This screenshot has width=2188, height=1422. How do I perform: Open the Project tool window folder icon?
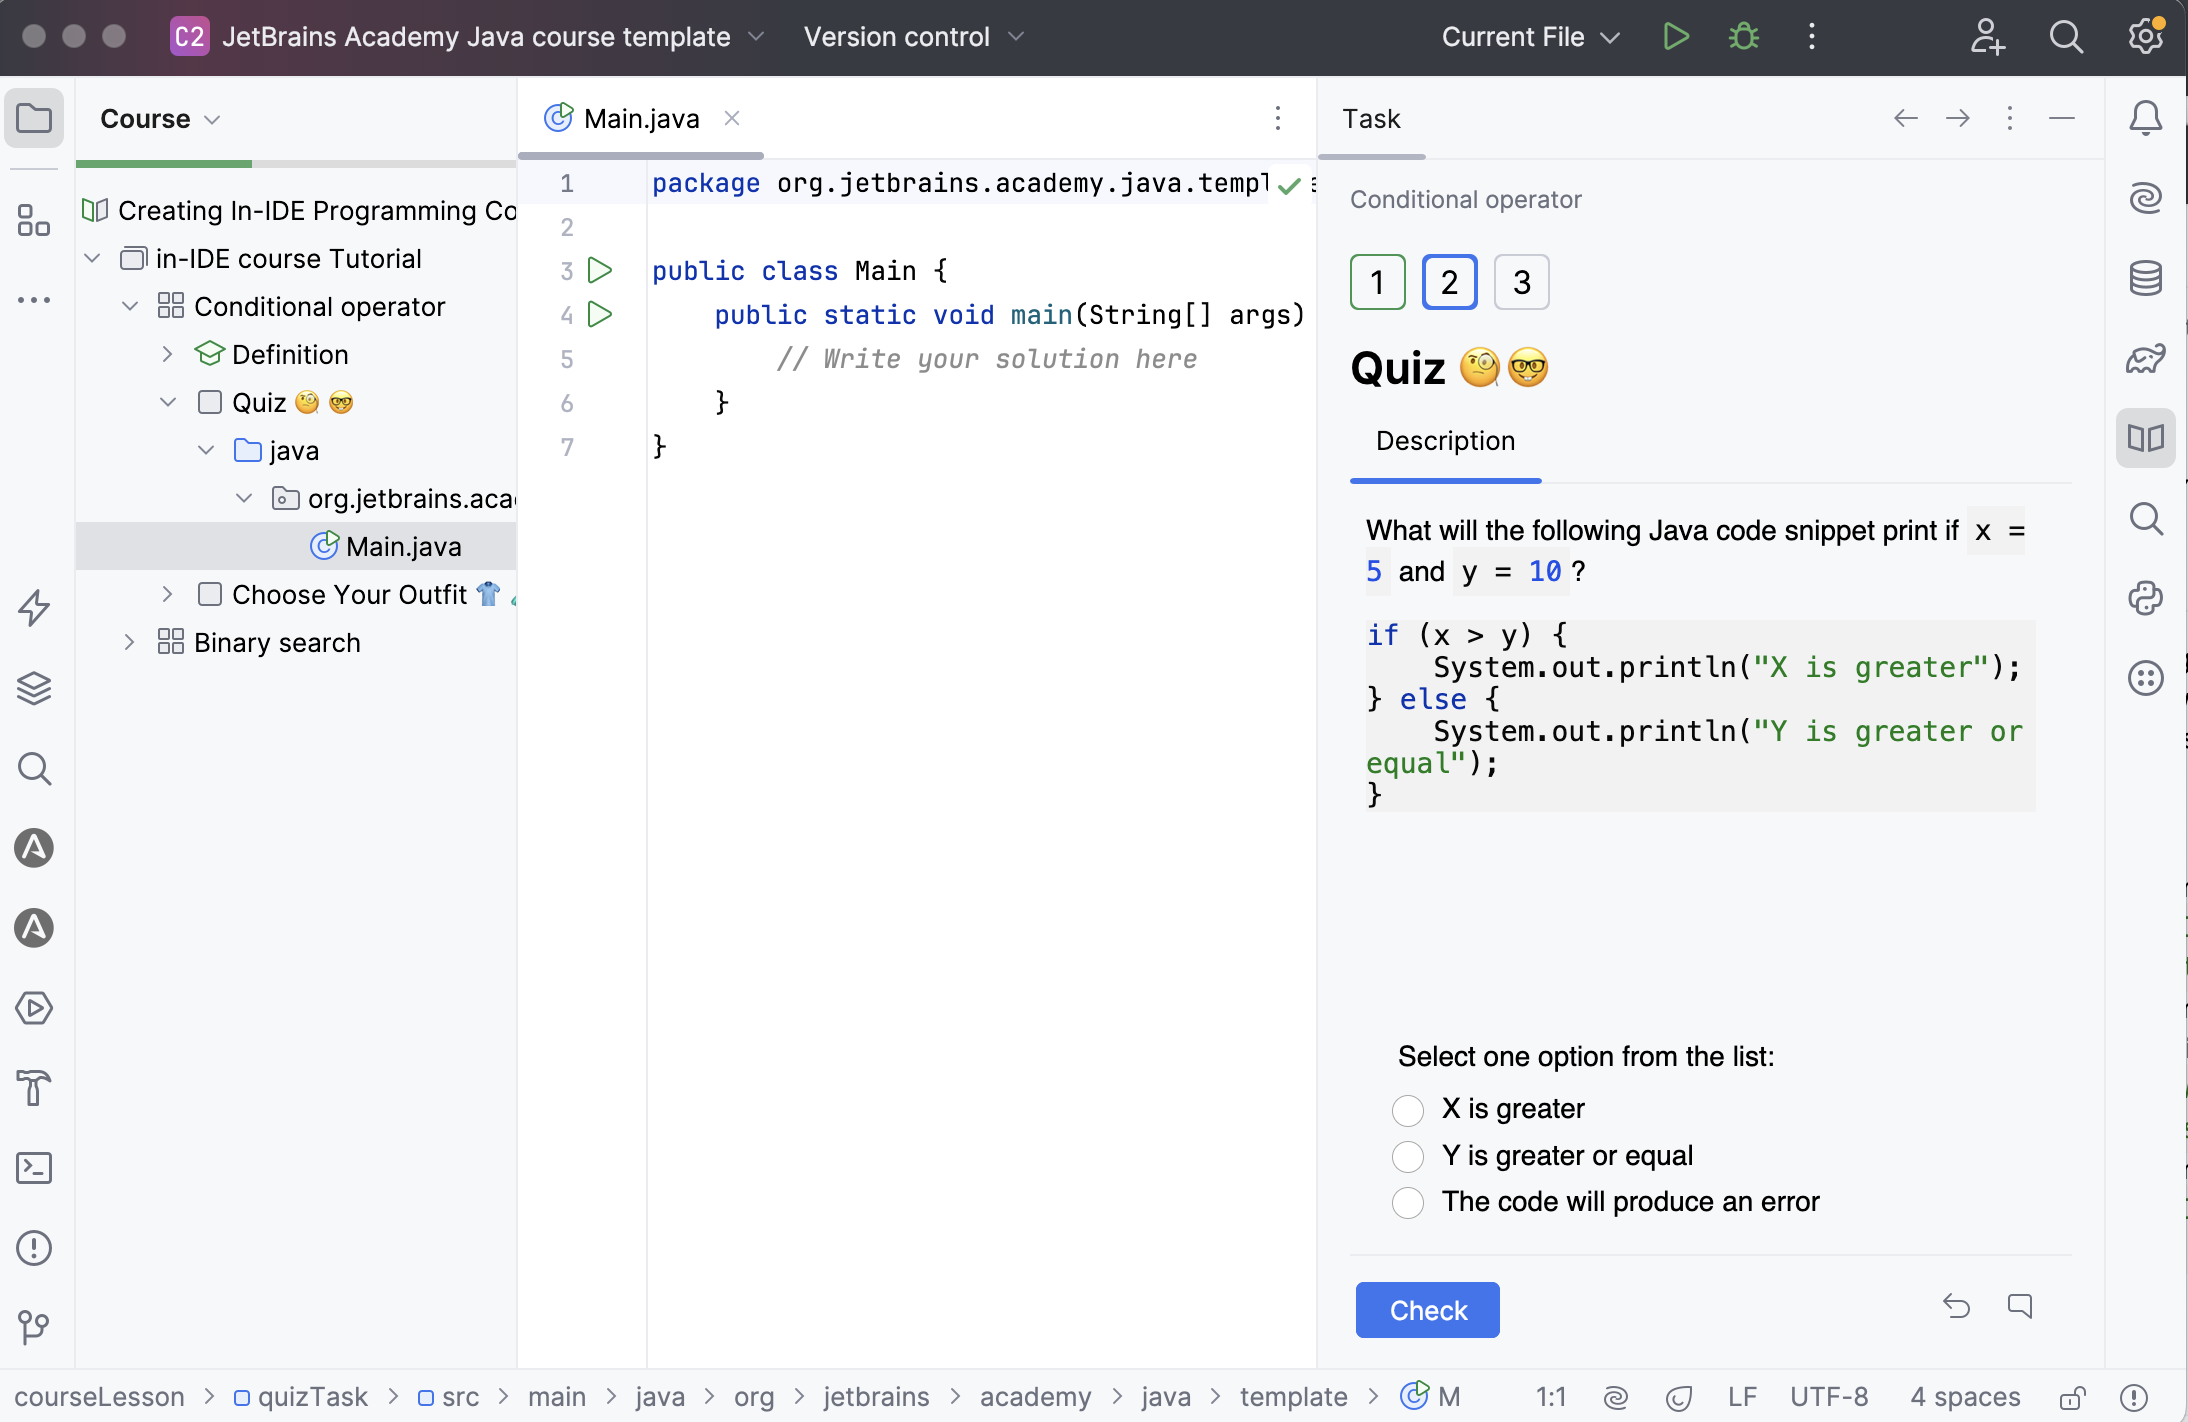point(34,118)
